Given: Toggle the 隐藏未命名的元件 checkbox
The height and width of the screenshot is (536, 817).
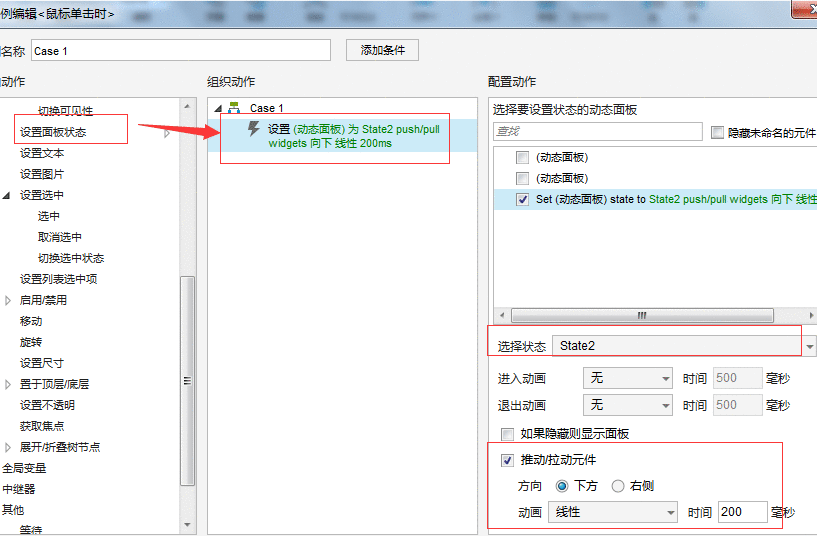Looking at the screenshot, I should pyautogui.click(x=717, y=133).
